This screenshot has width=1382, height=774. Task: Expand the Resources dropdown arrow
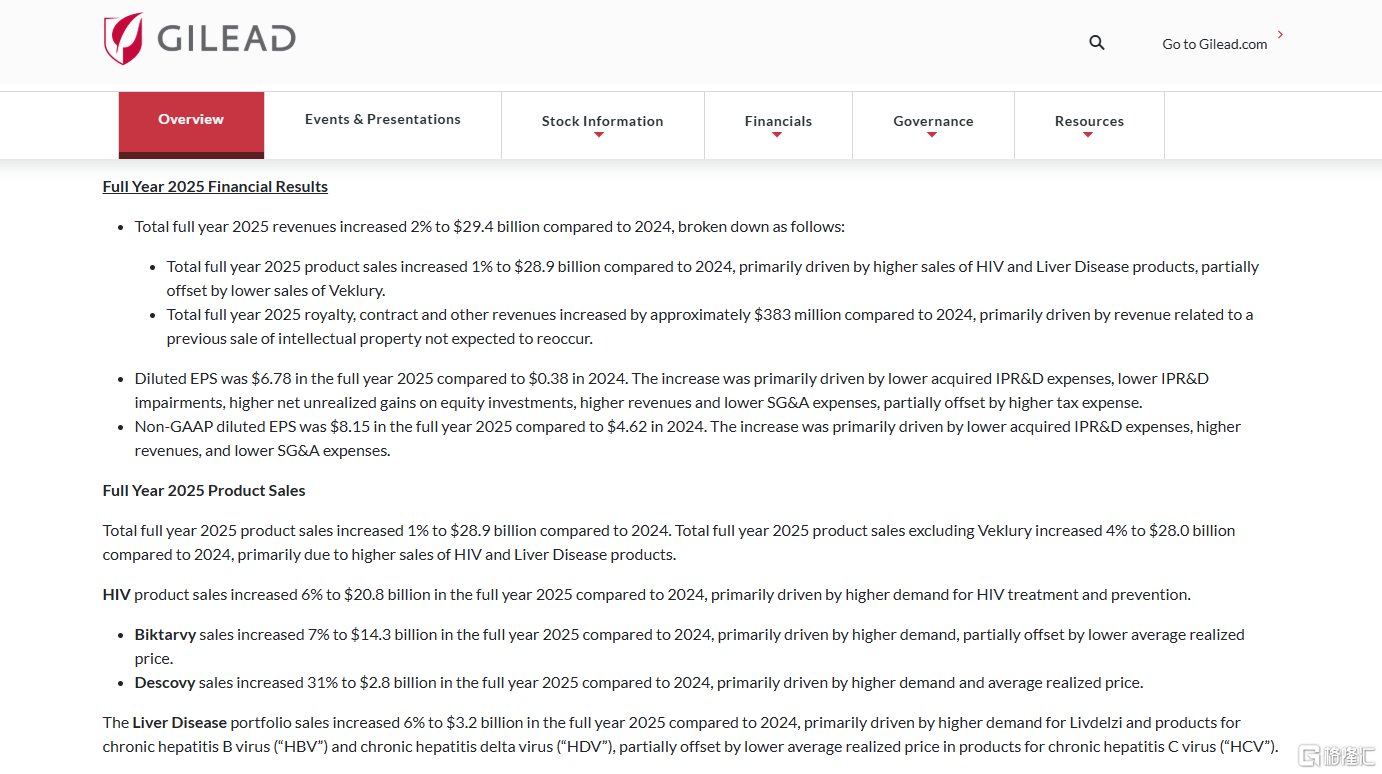(1088, 135)
